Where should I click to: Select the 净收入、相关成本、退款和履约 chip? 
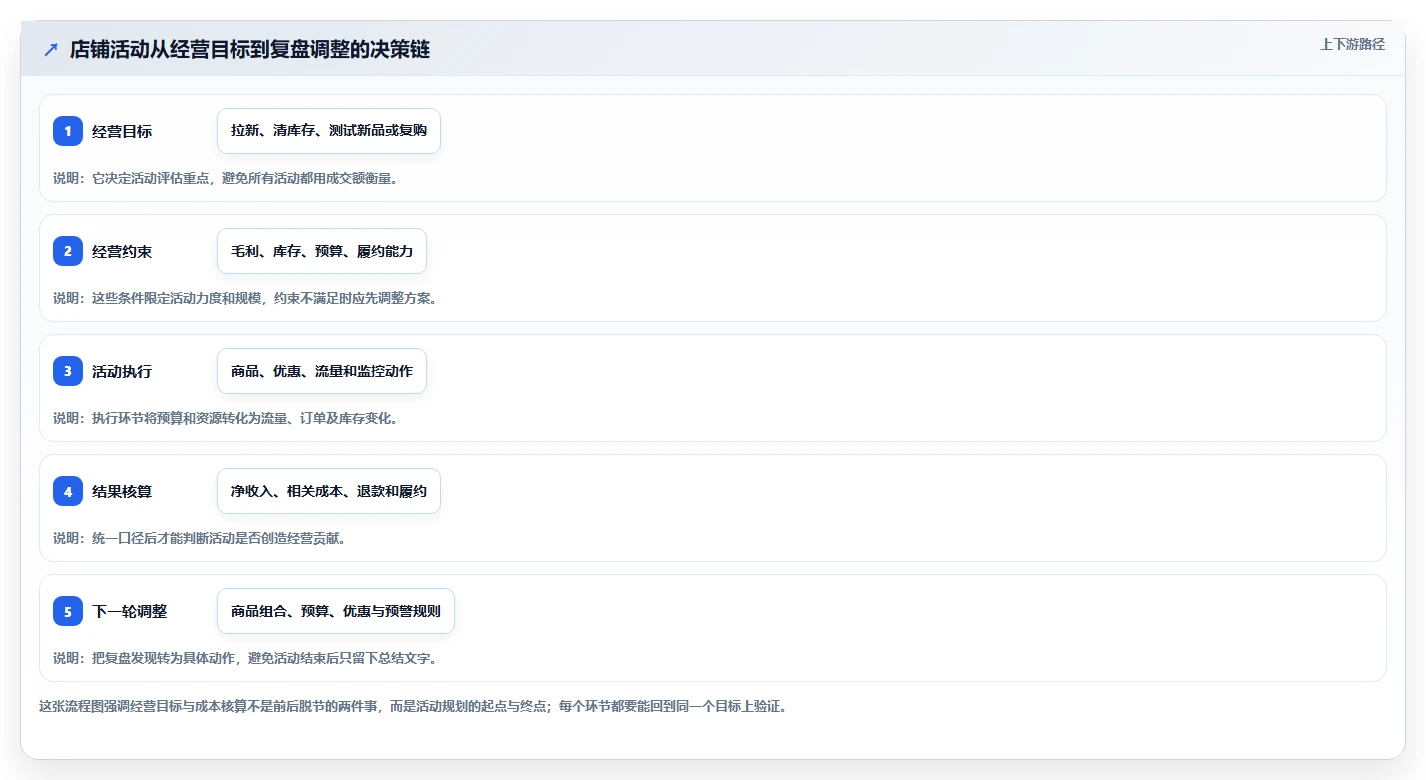pyautogui.click(x=329, y=491)
